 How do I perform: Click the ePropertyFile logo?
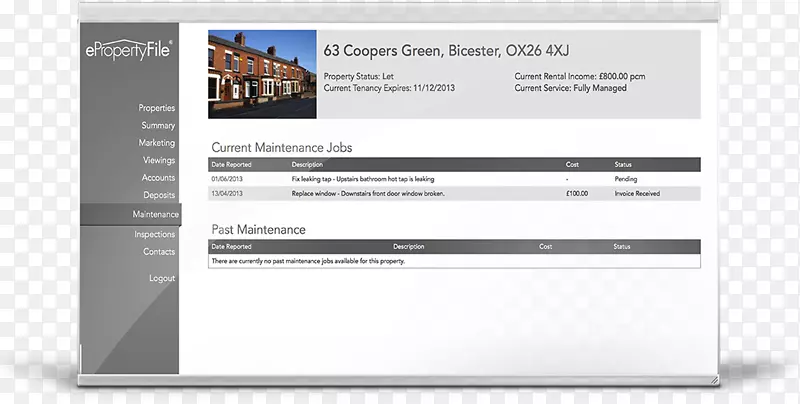point(128,48)
